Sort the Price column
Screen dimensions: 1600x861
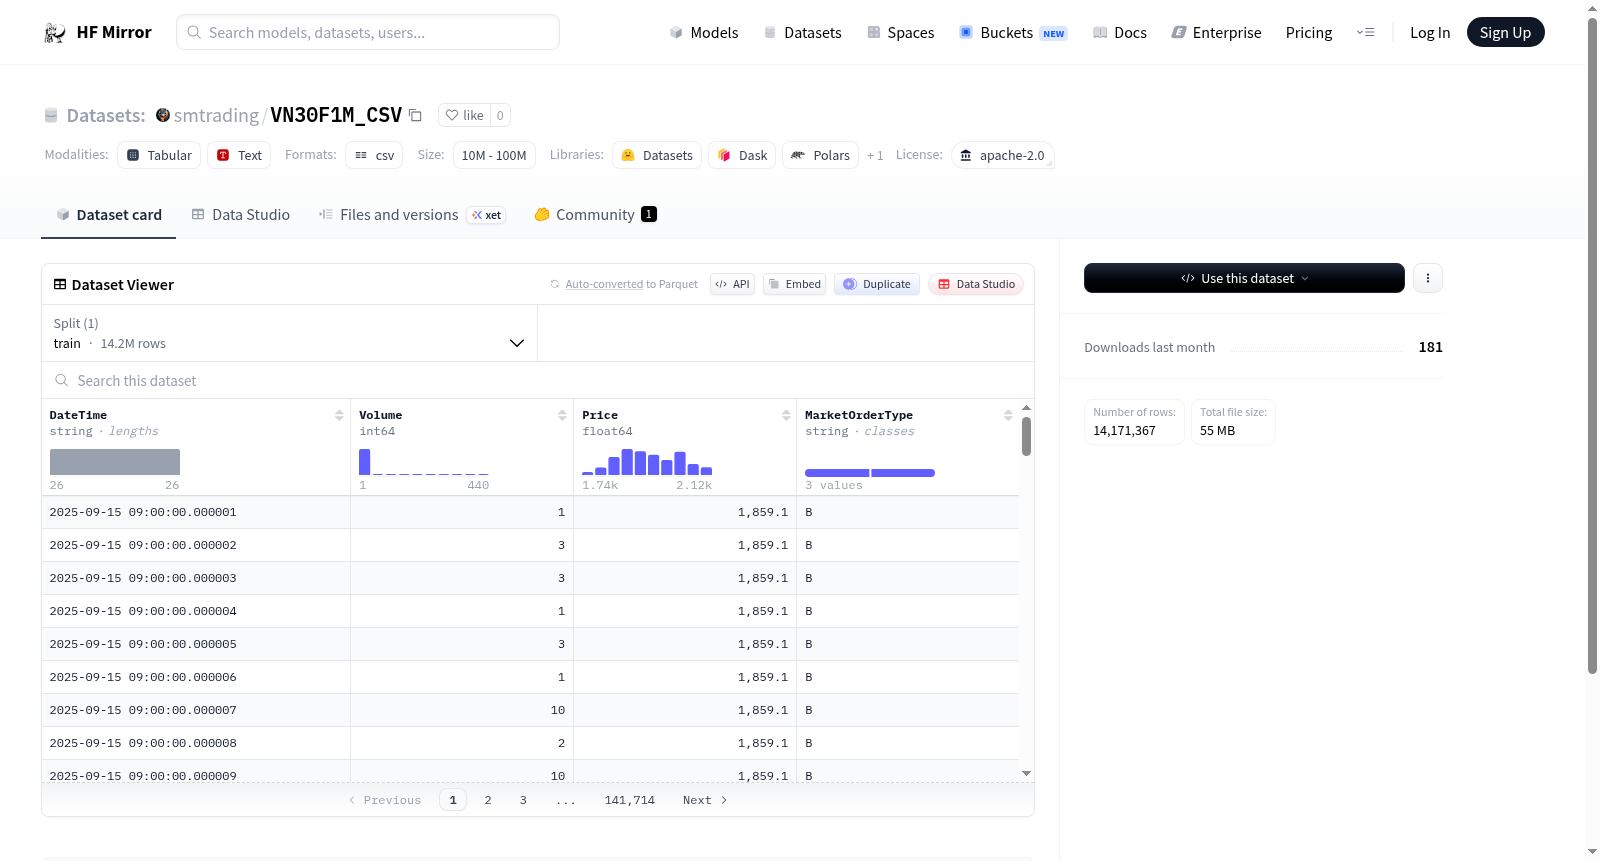pos(786,415)
